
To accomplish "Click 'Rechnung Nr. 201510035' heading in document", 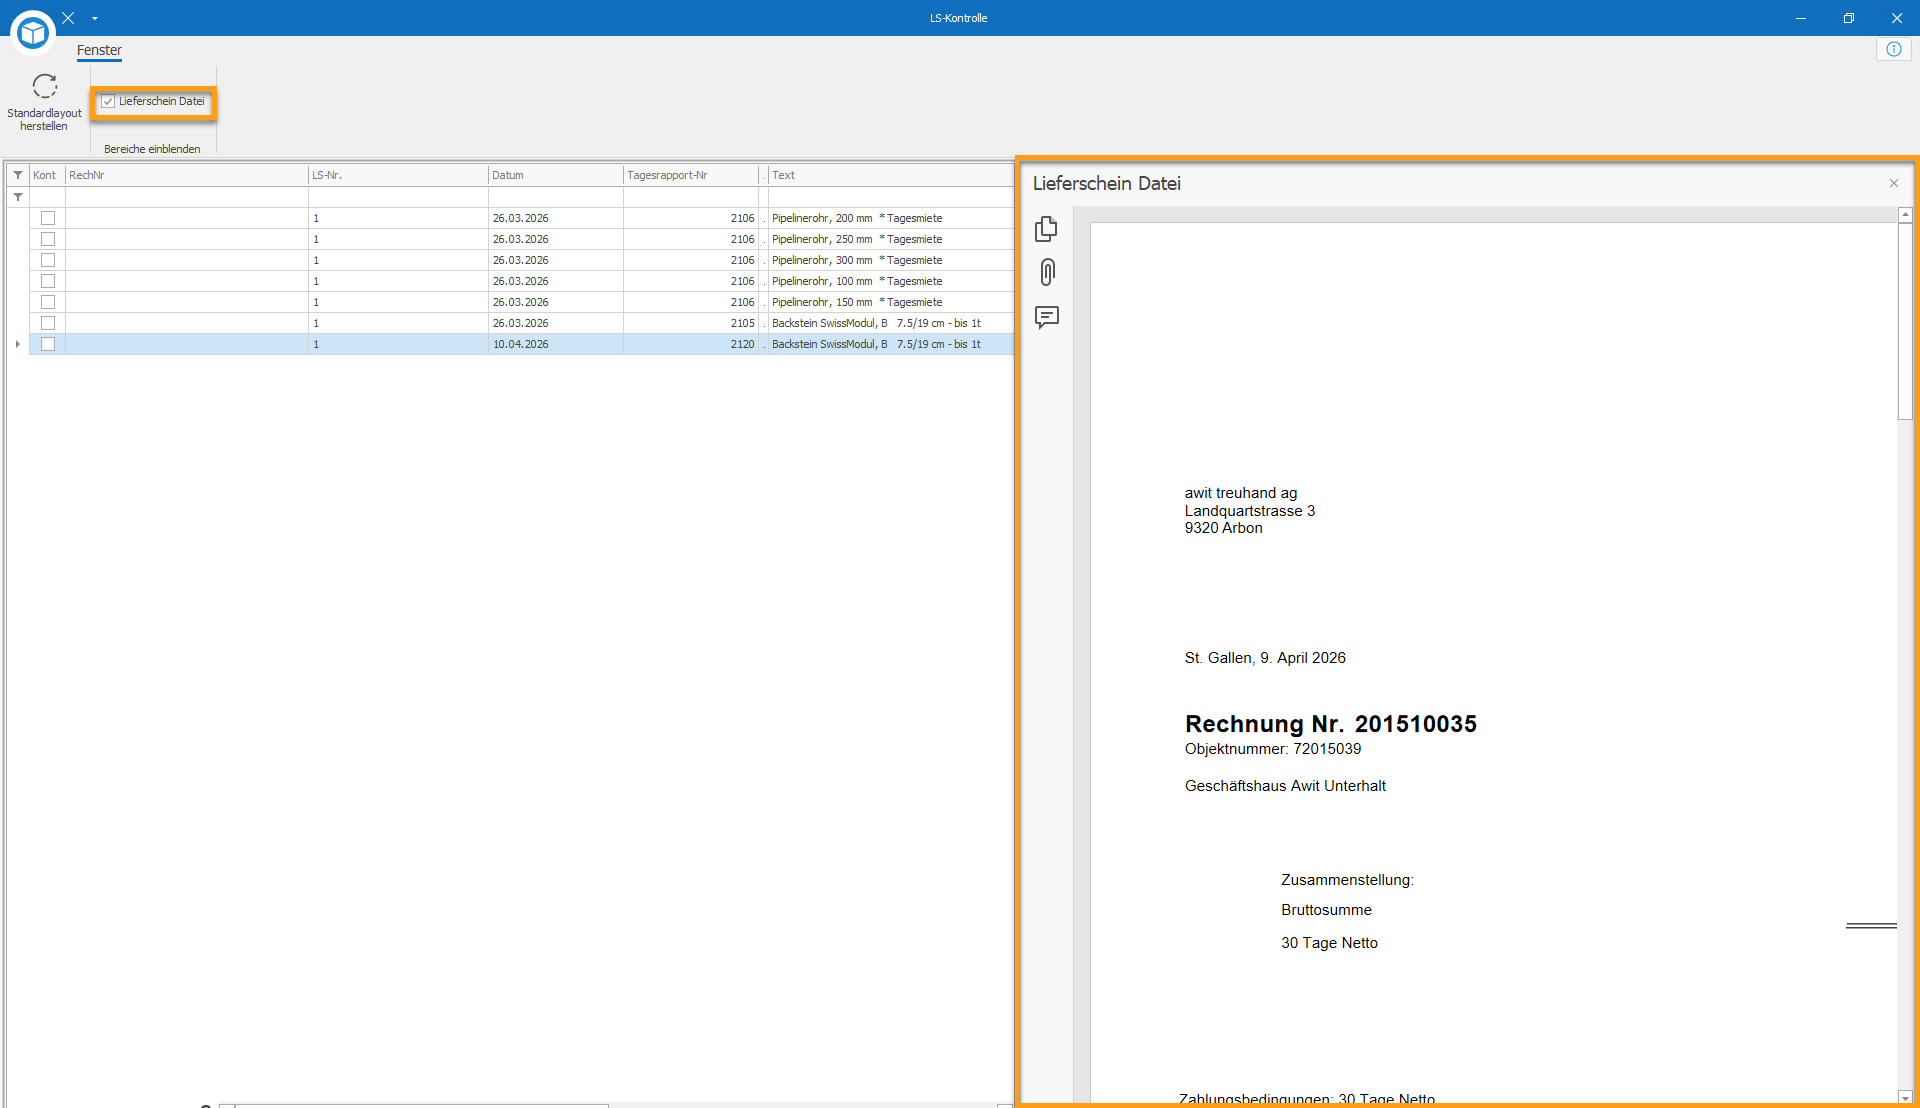I will coord(1330,724).
